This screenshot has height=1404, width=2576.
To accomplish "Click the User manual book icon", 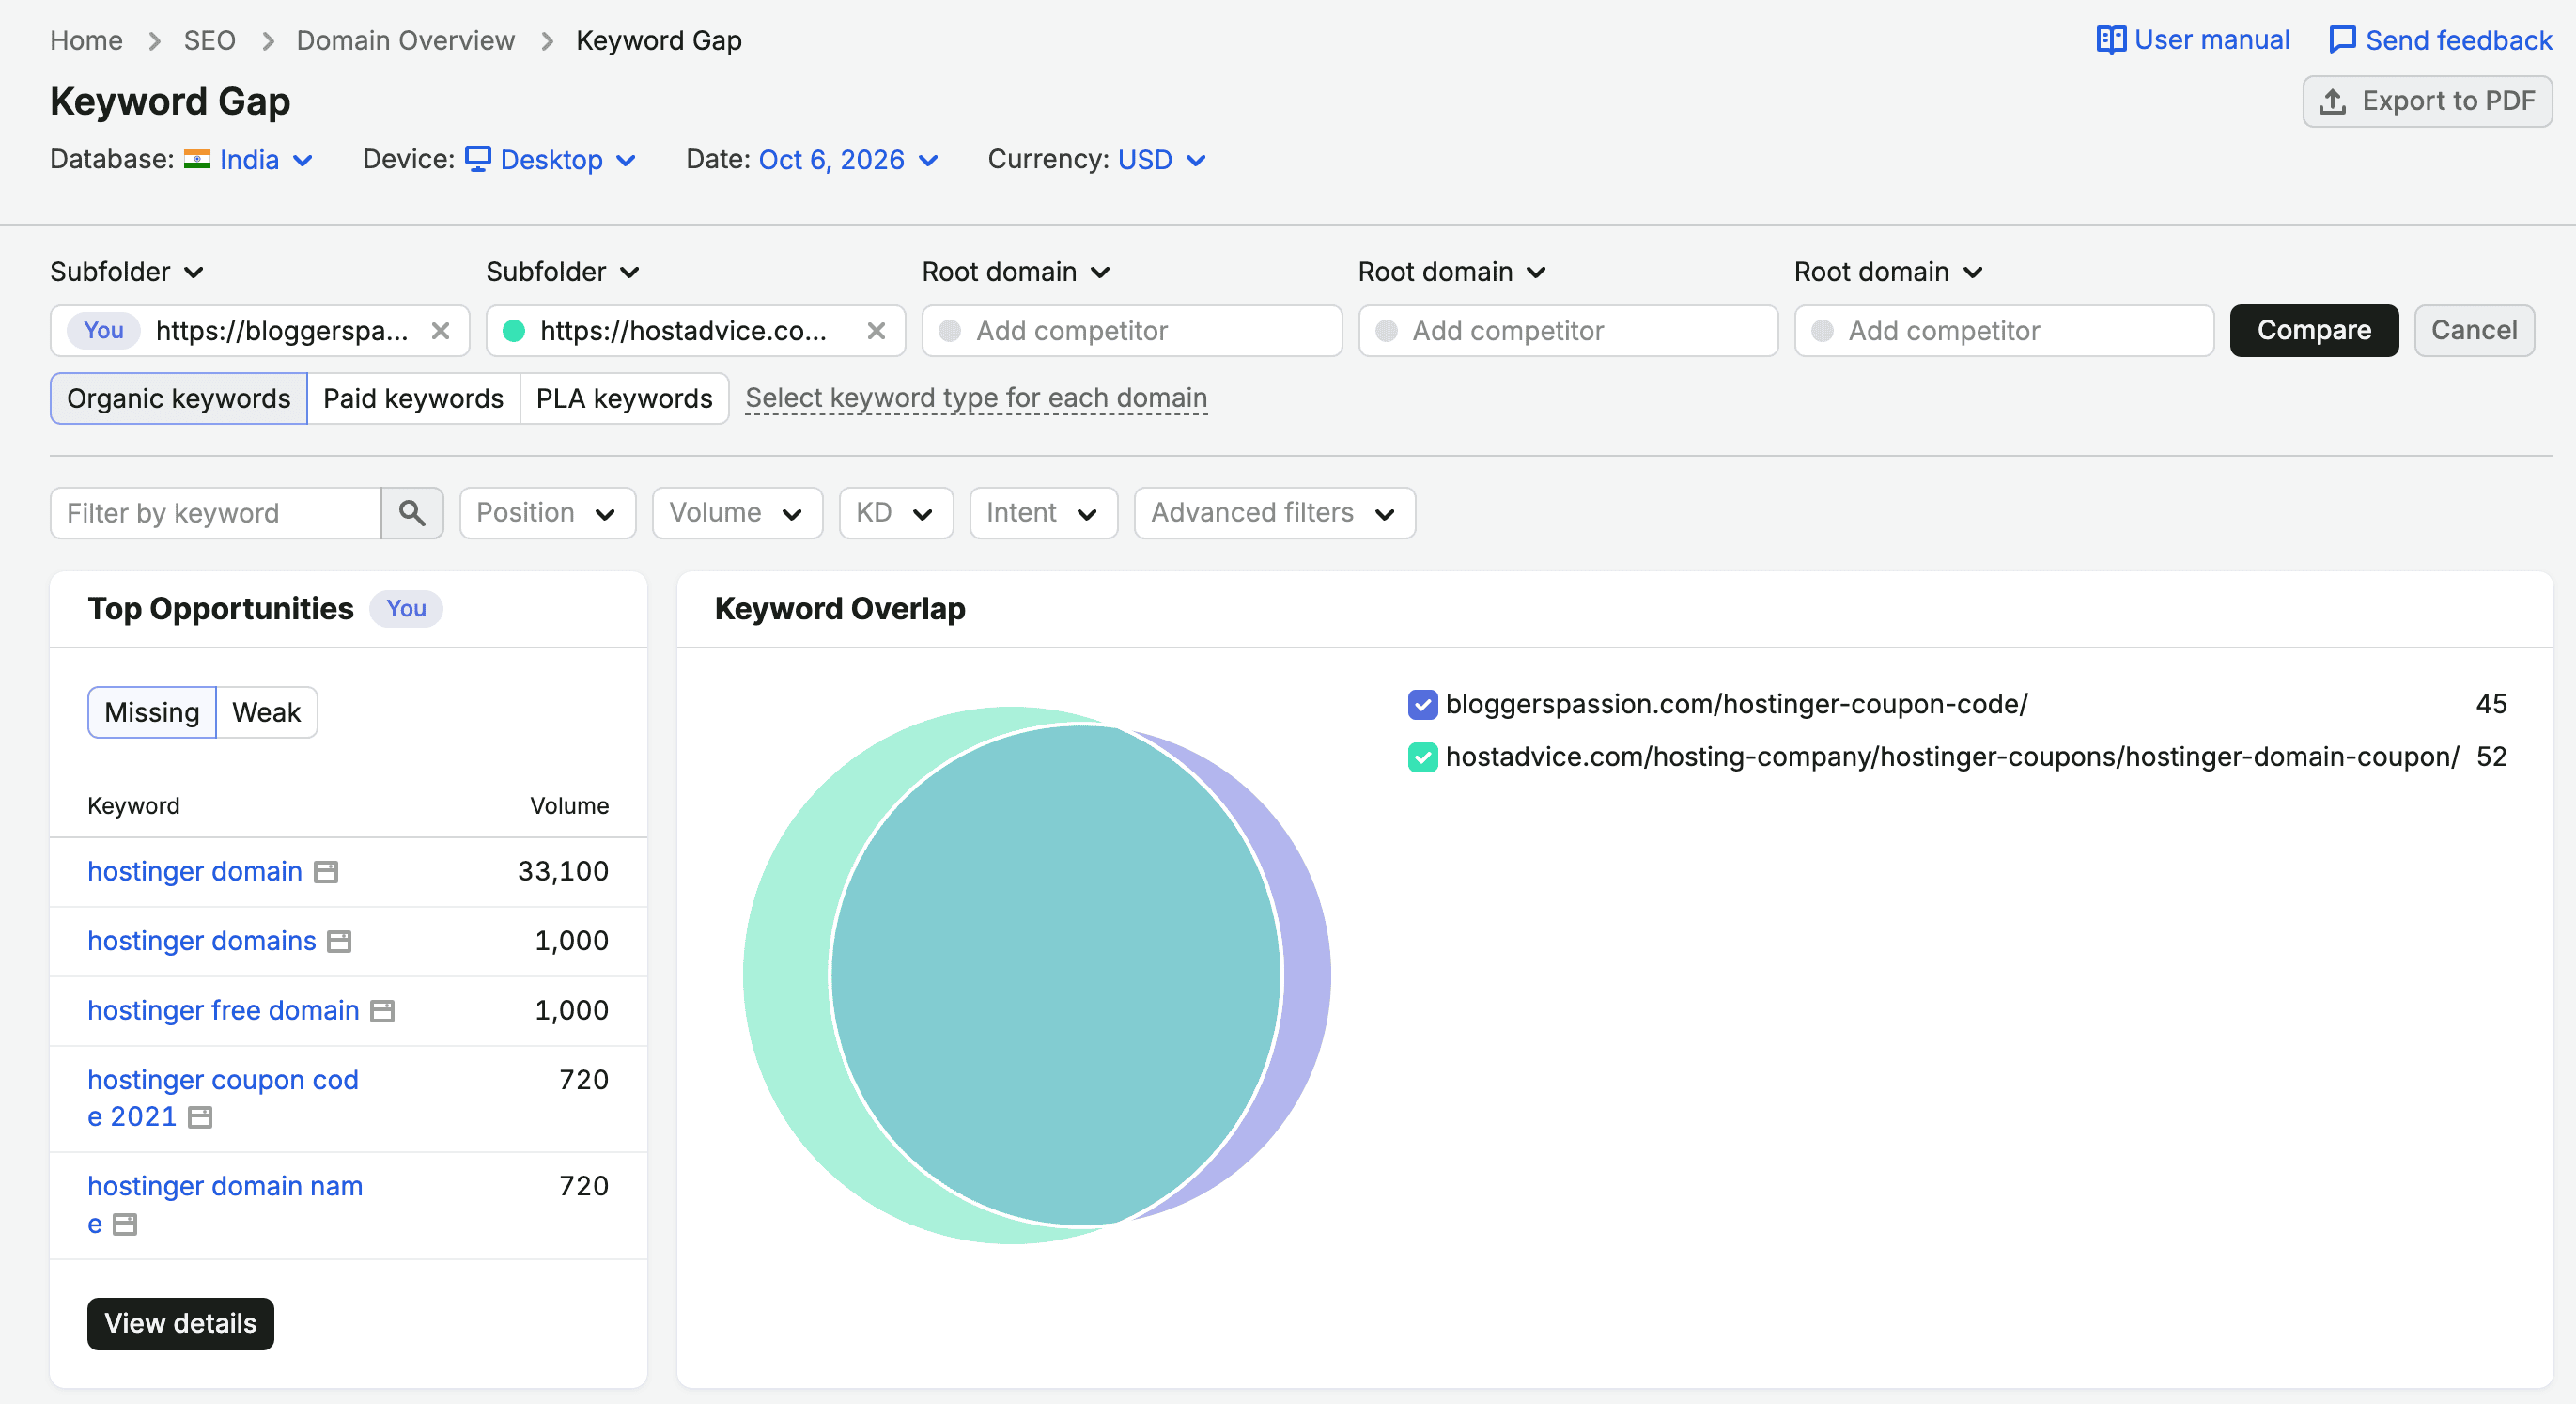I will pos(2111,40).
